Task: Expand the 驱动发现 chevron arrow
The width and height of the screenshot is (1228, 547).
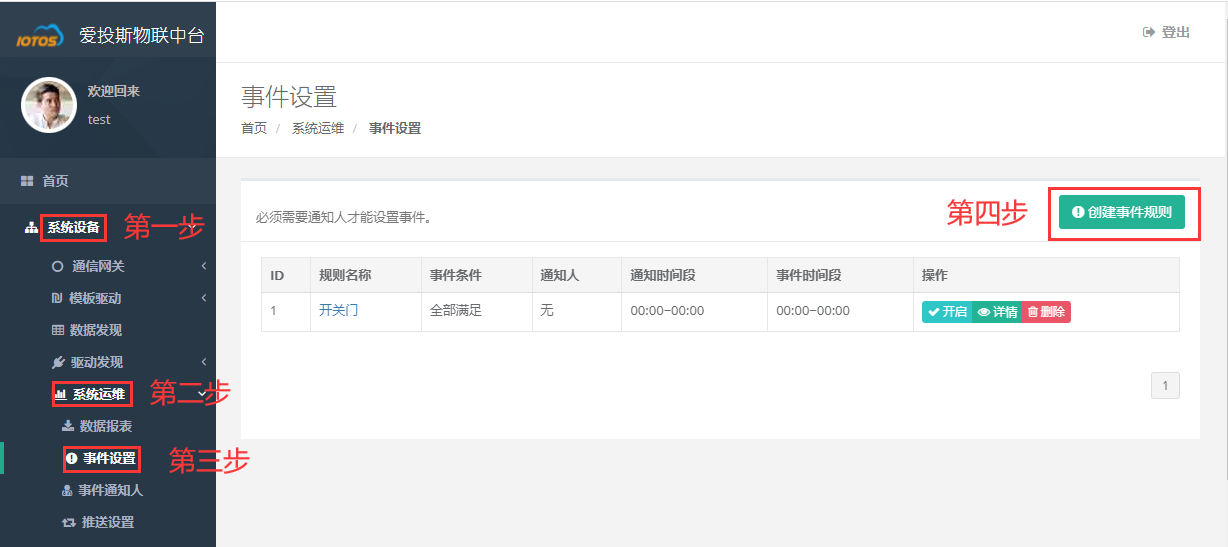Action: (x=203, y=362)
